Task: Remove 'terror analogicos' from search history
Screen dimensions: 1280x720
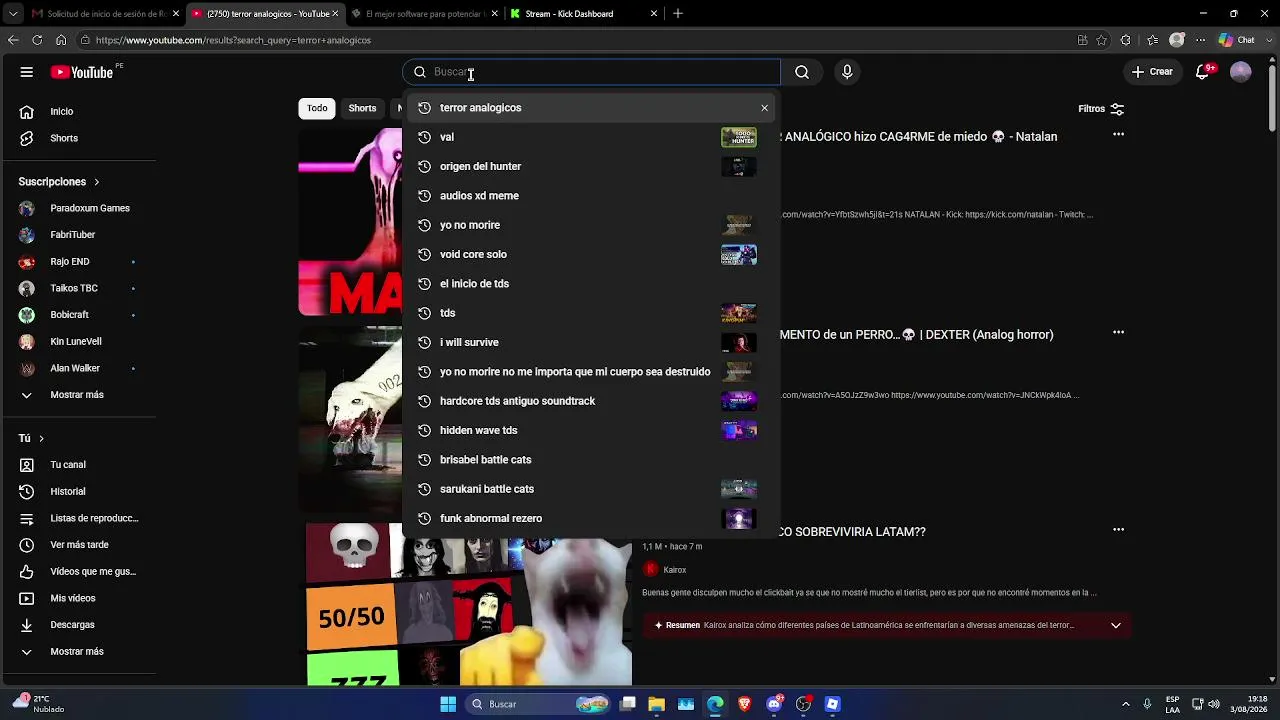Action: (x=765, y=108)
